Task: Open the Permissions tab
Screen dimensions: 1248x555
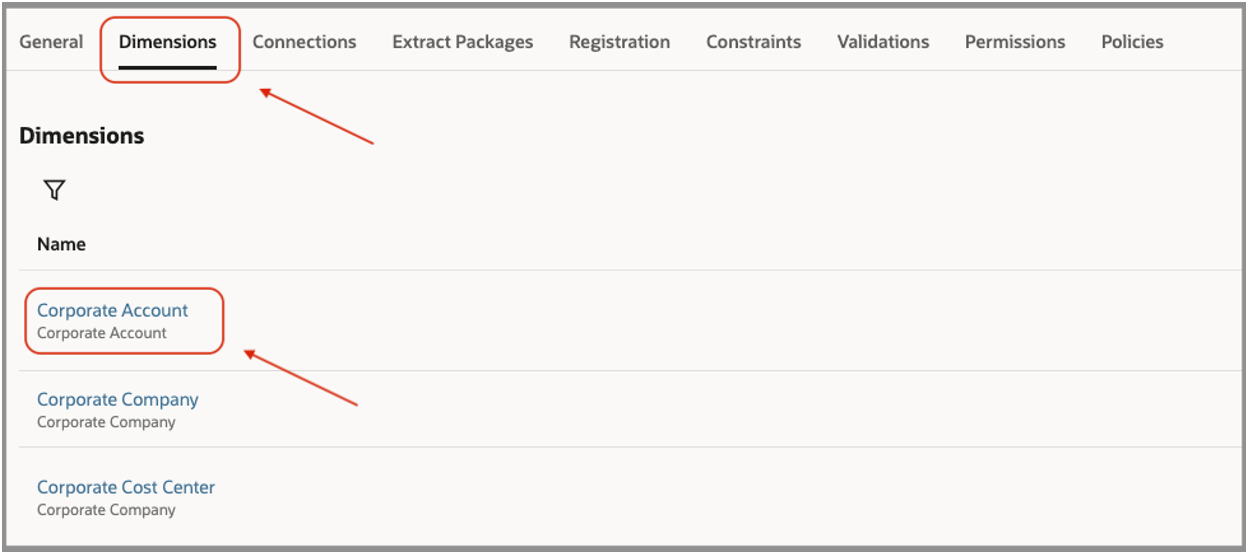Action: [1015, 42]
